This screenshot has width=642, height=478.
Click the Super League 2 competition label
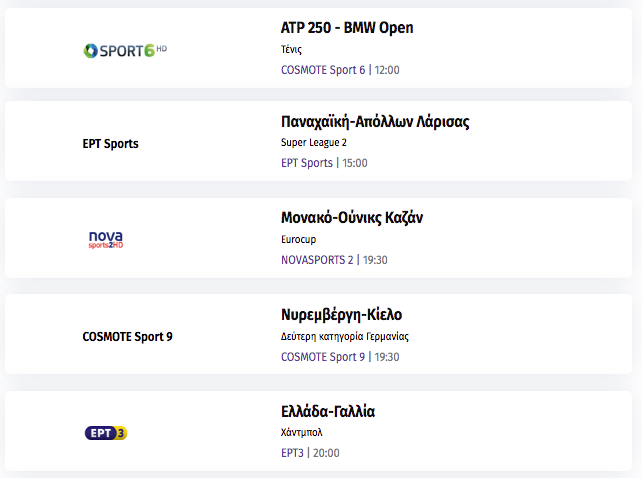[x=314, y=143]
